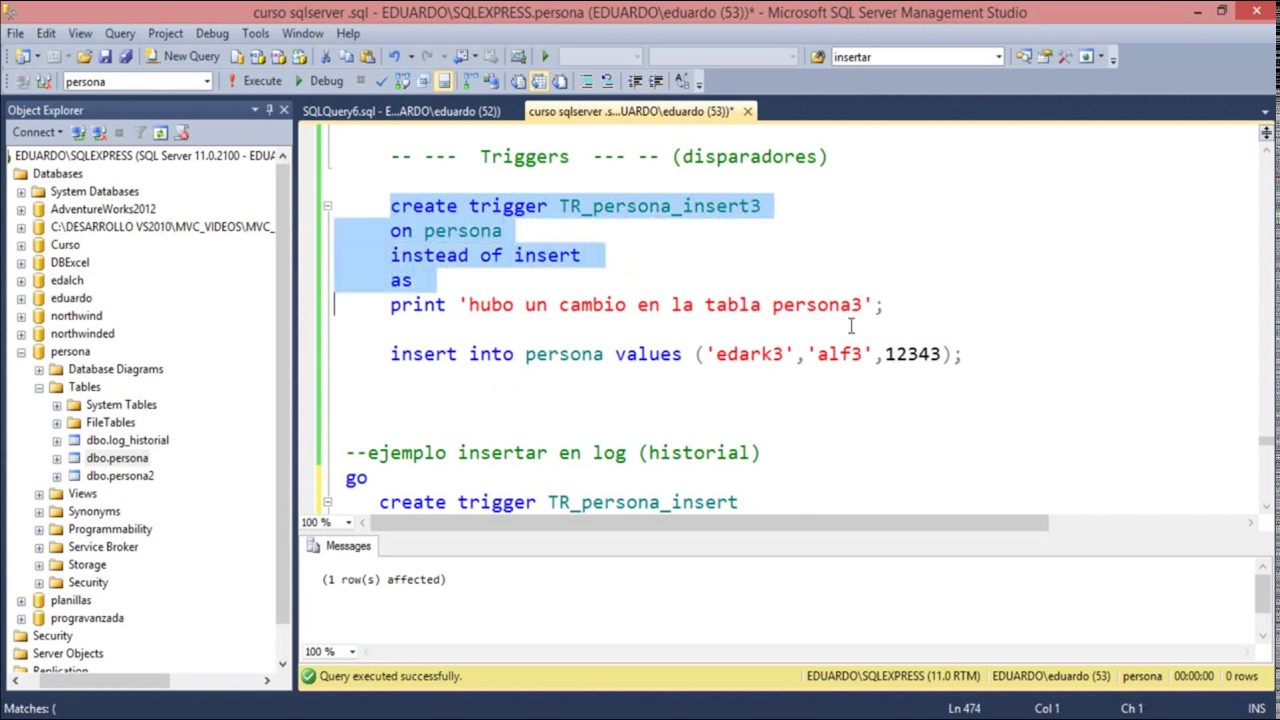Click the green Start arrow in top toolbar
The image size is (1280, 720).
pyautogui.click(x=545, y=57)
